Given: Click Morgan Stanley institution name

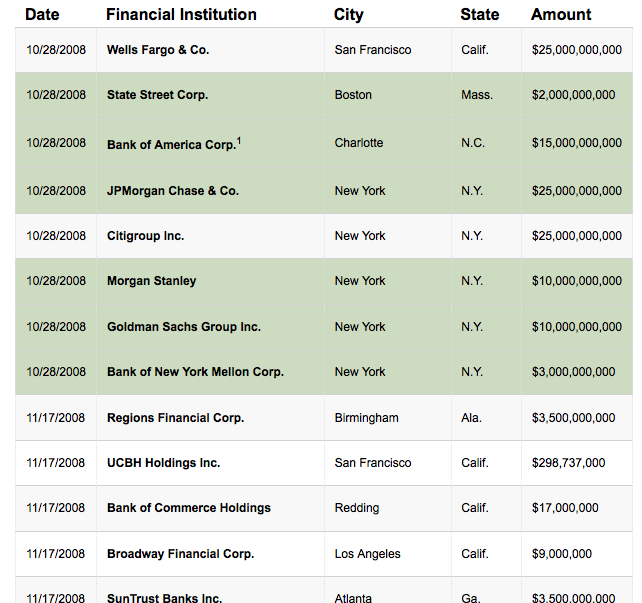Looking at the screenshot, I should click(x=151, y=281).
